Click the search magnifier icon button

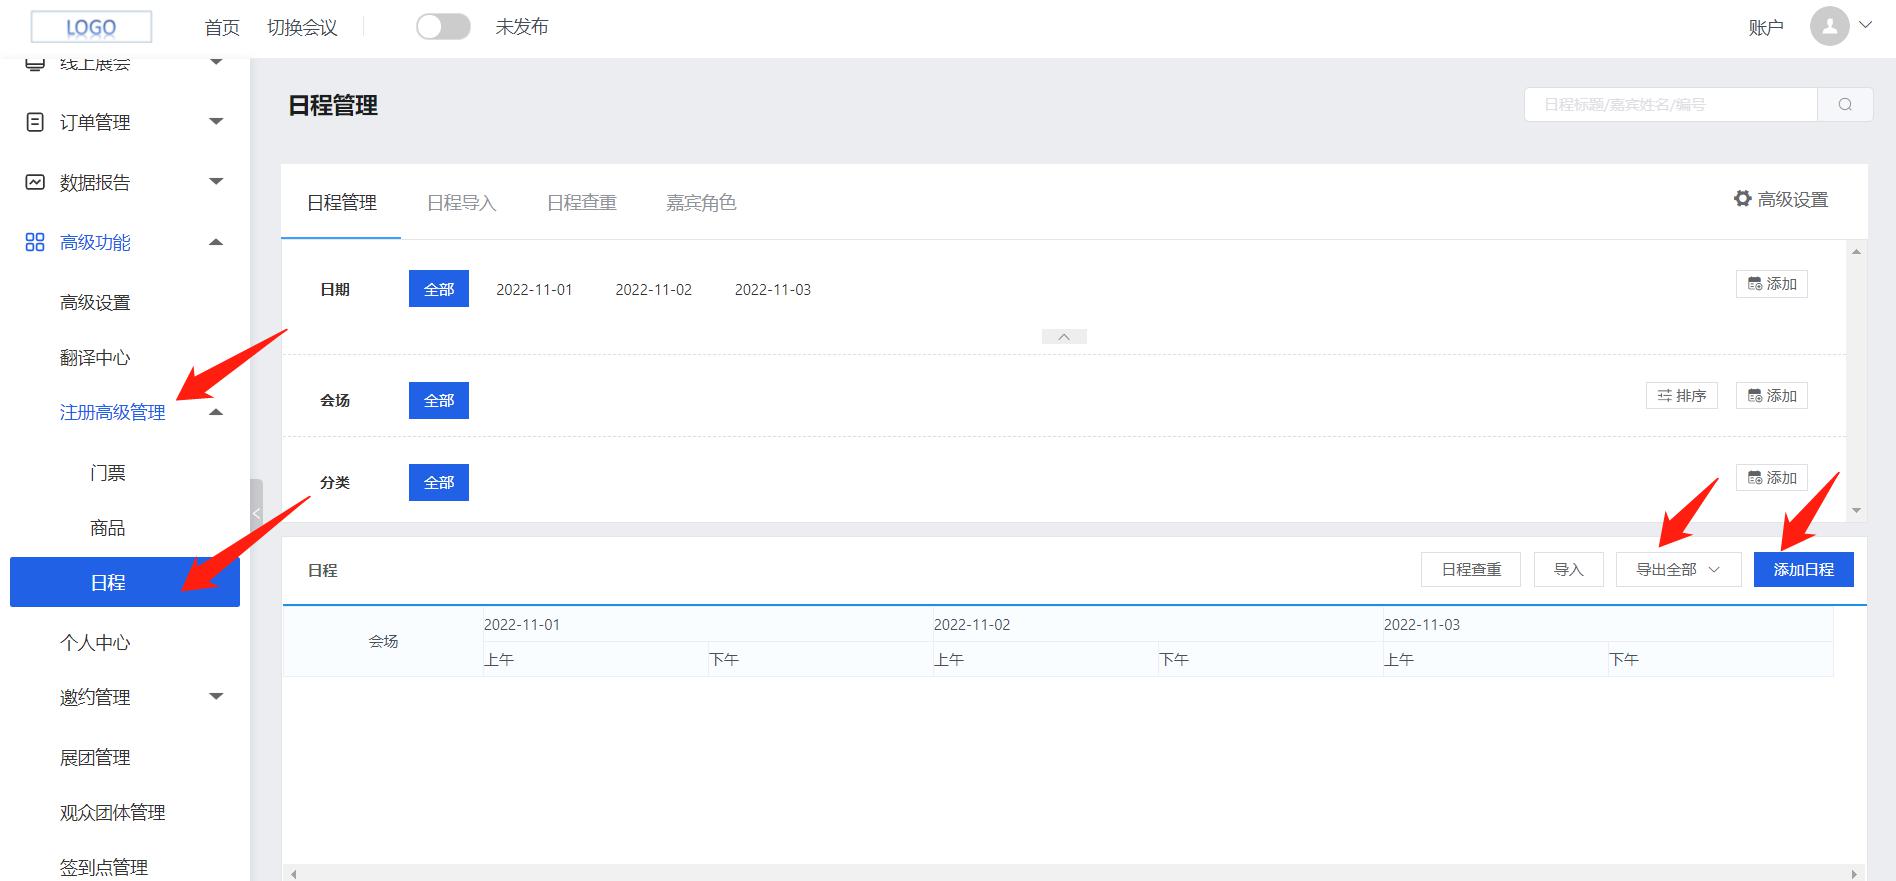click(1845, 104)
